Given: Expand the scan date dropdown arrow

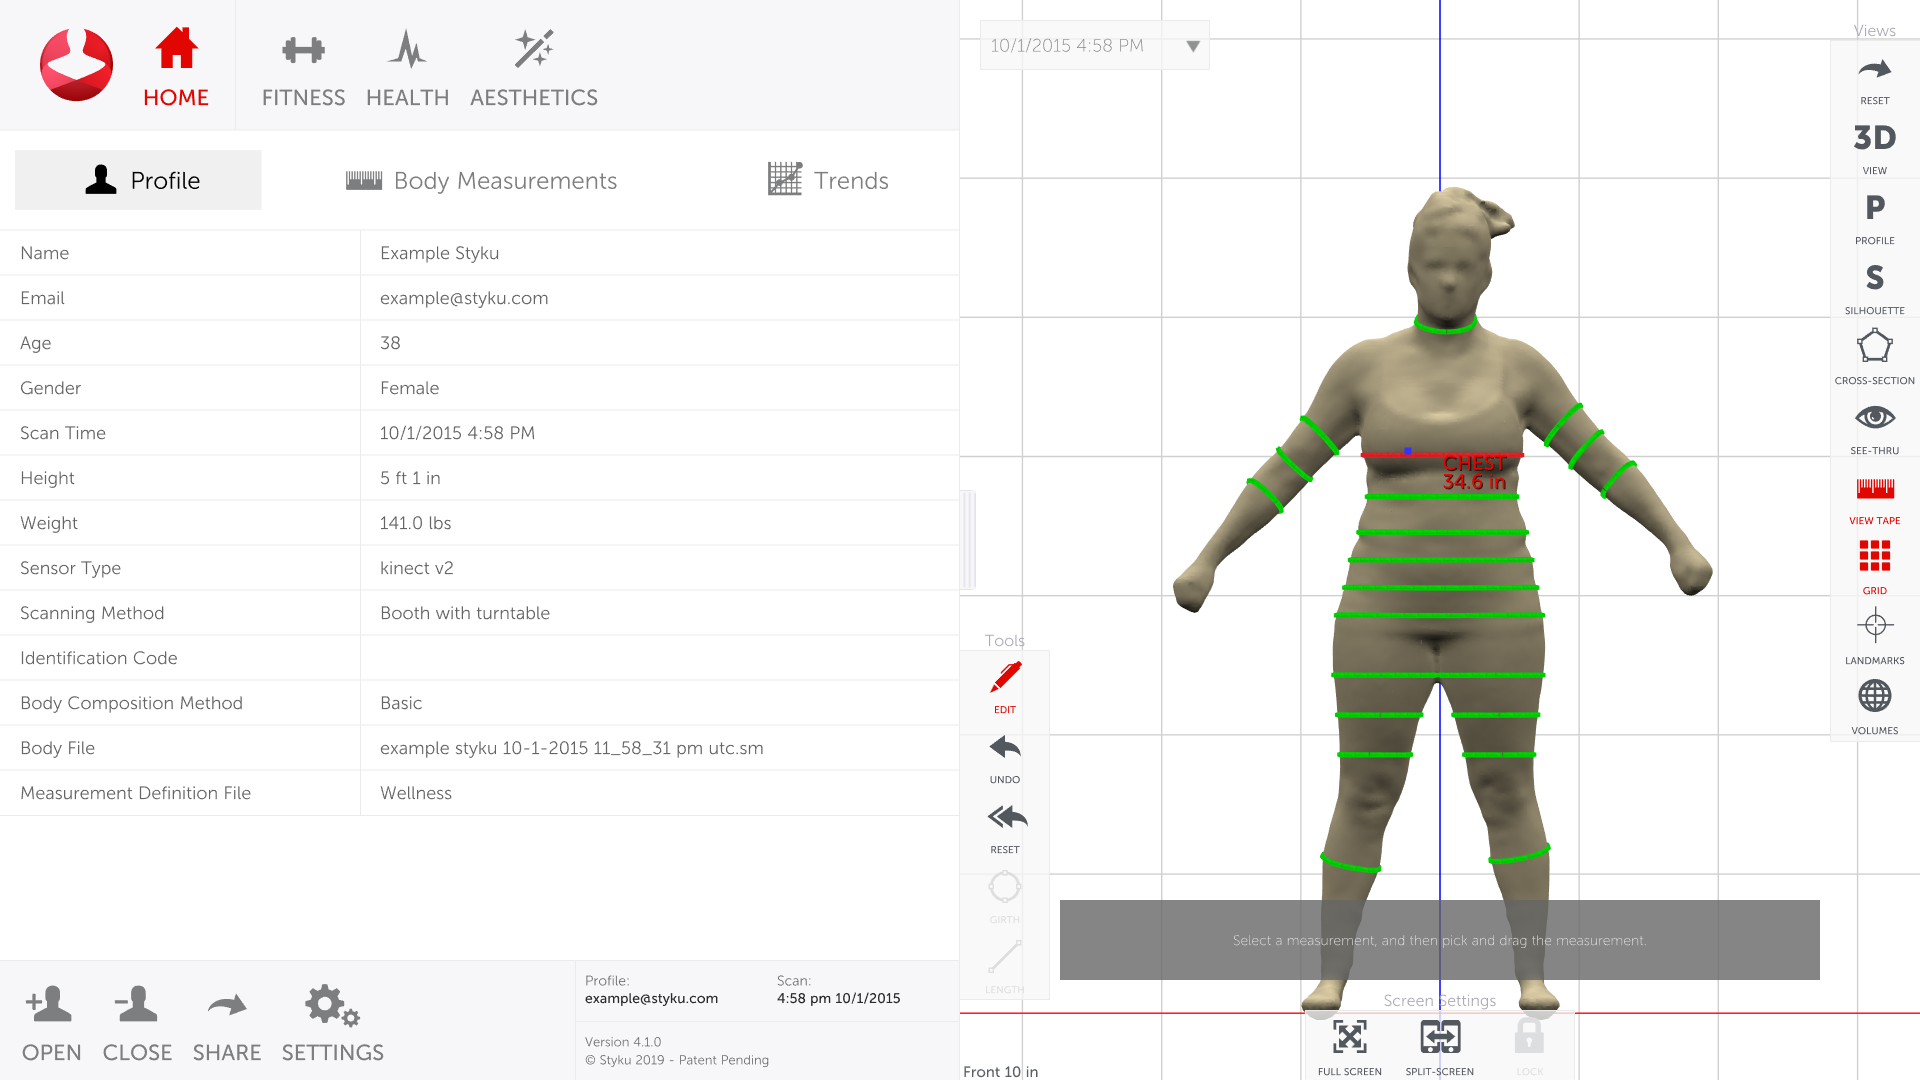Looking at the screenshot, I should click(1192, 46).
